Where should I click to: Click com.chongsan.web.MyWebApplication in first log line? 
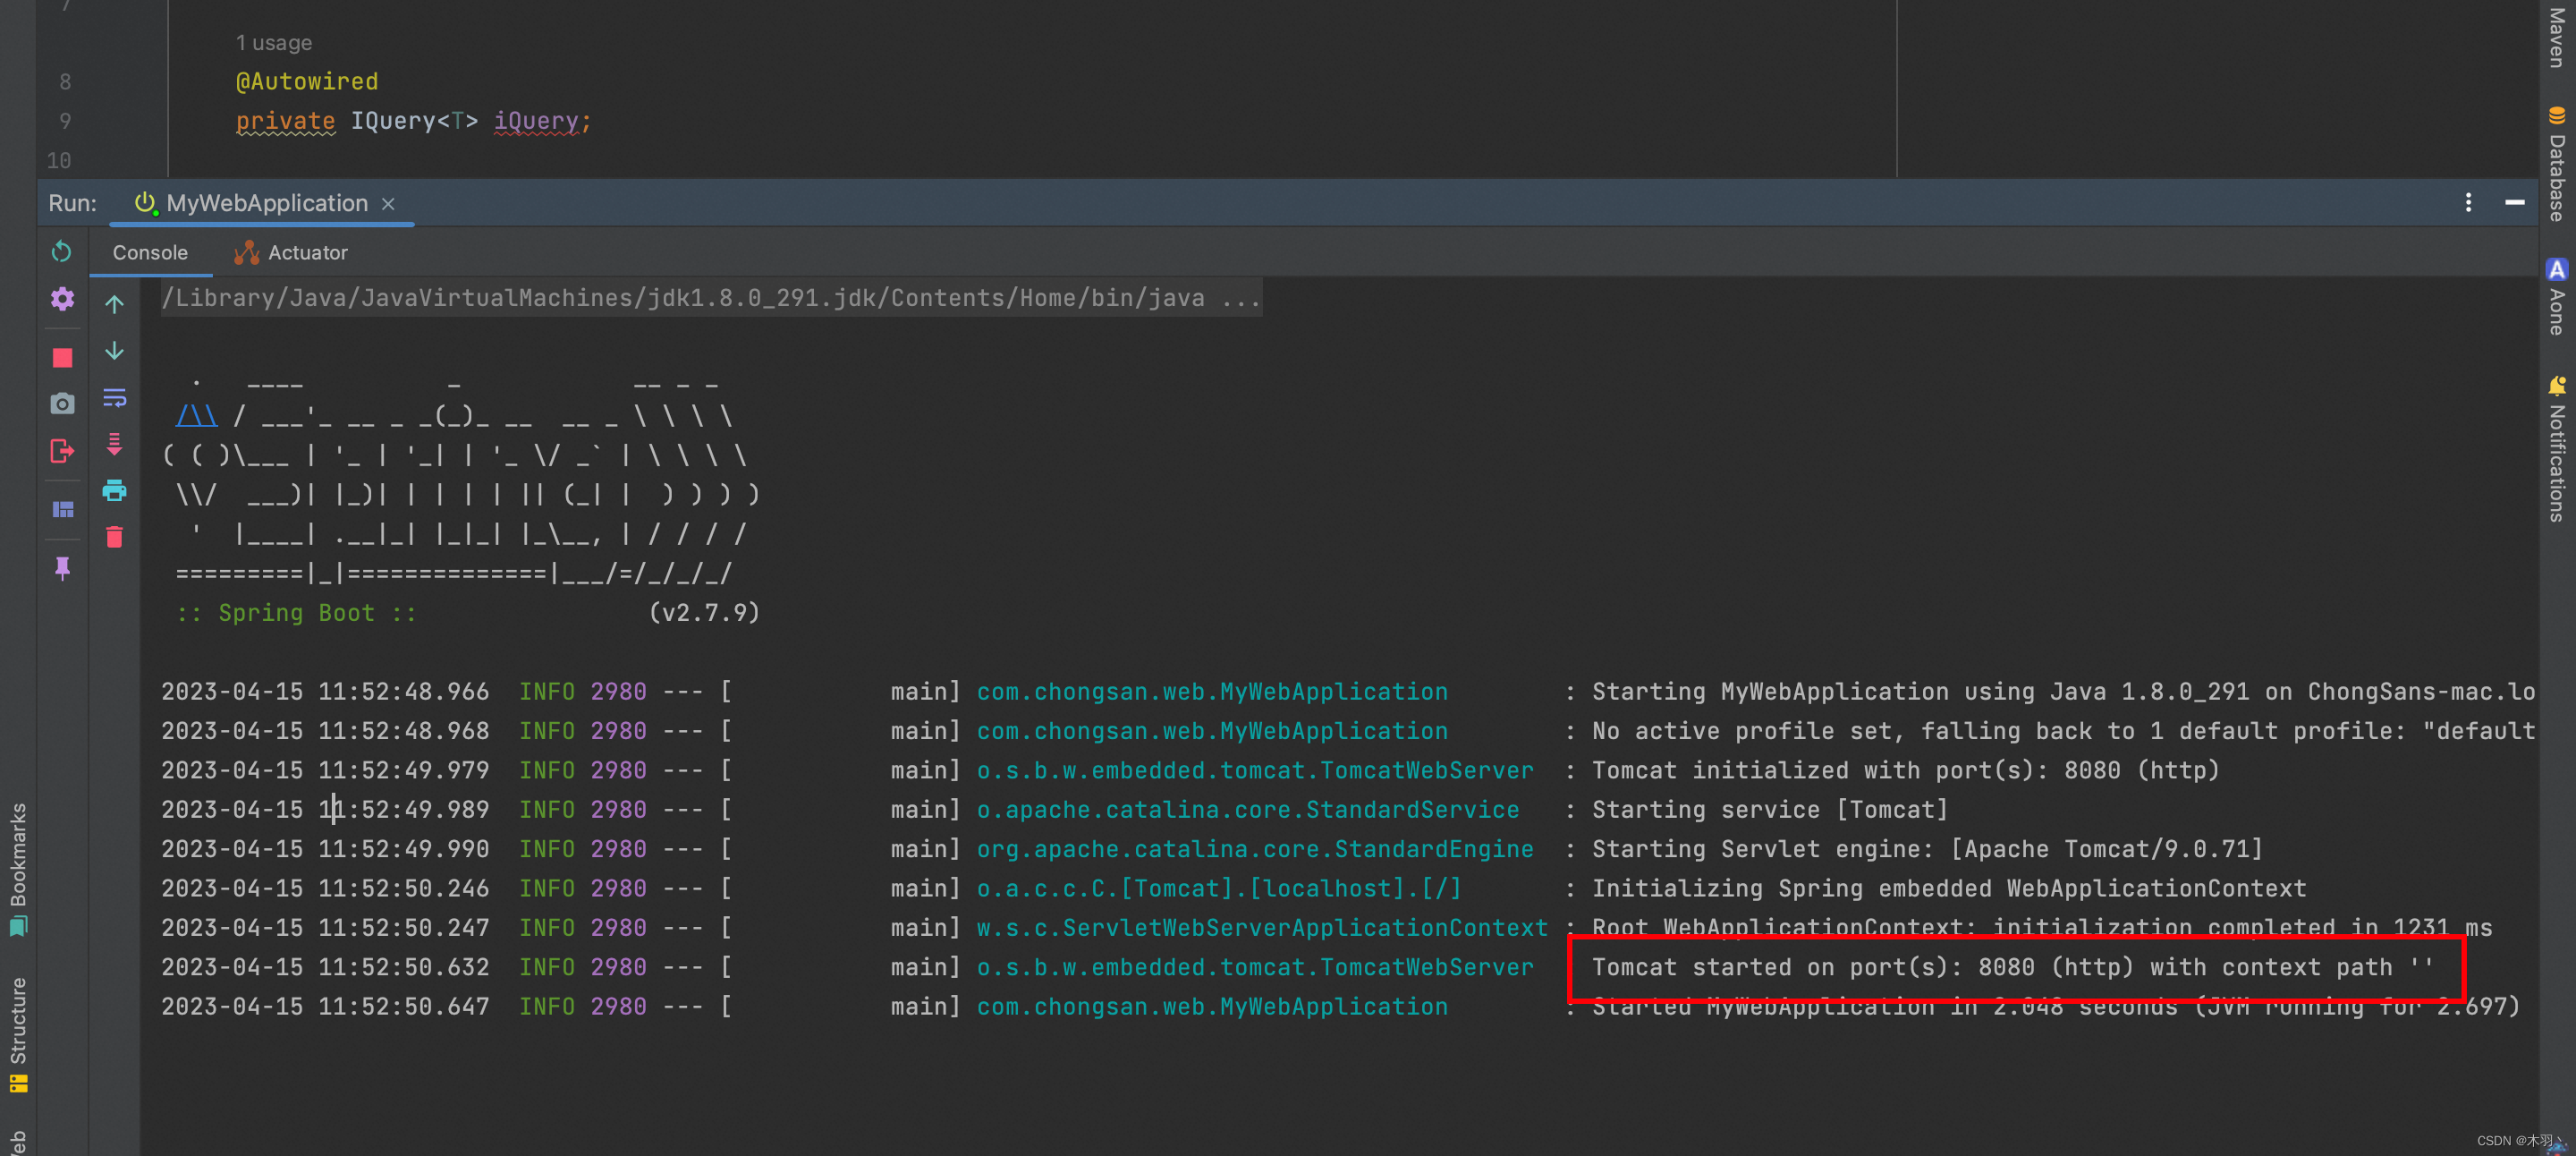1212,692
